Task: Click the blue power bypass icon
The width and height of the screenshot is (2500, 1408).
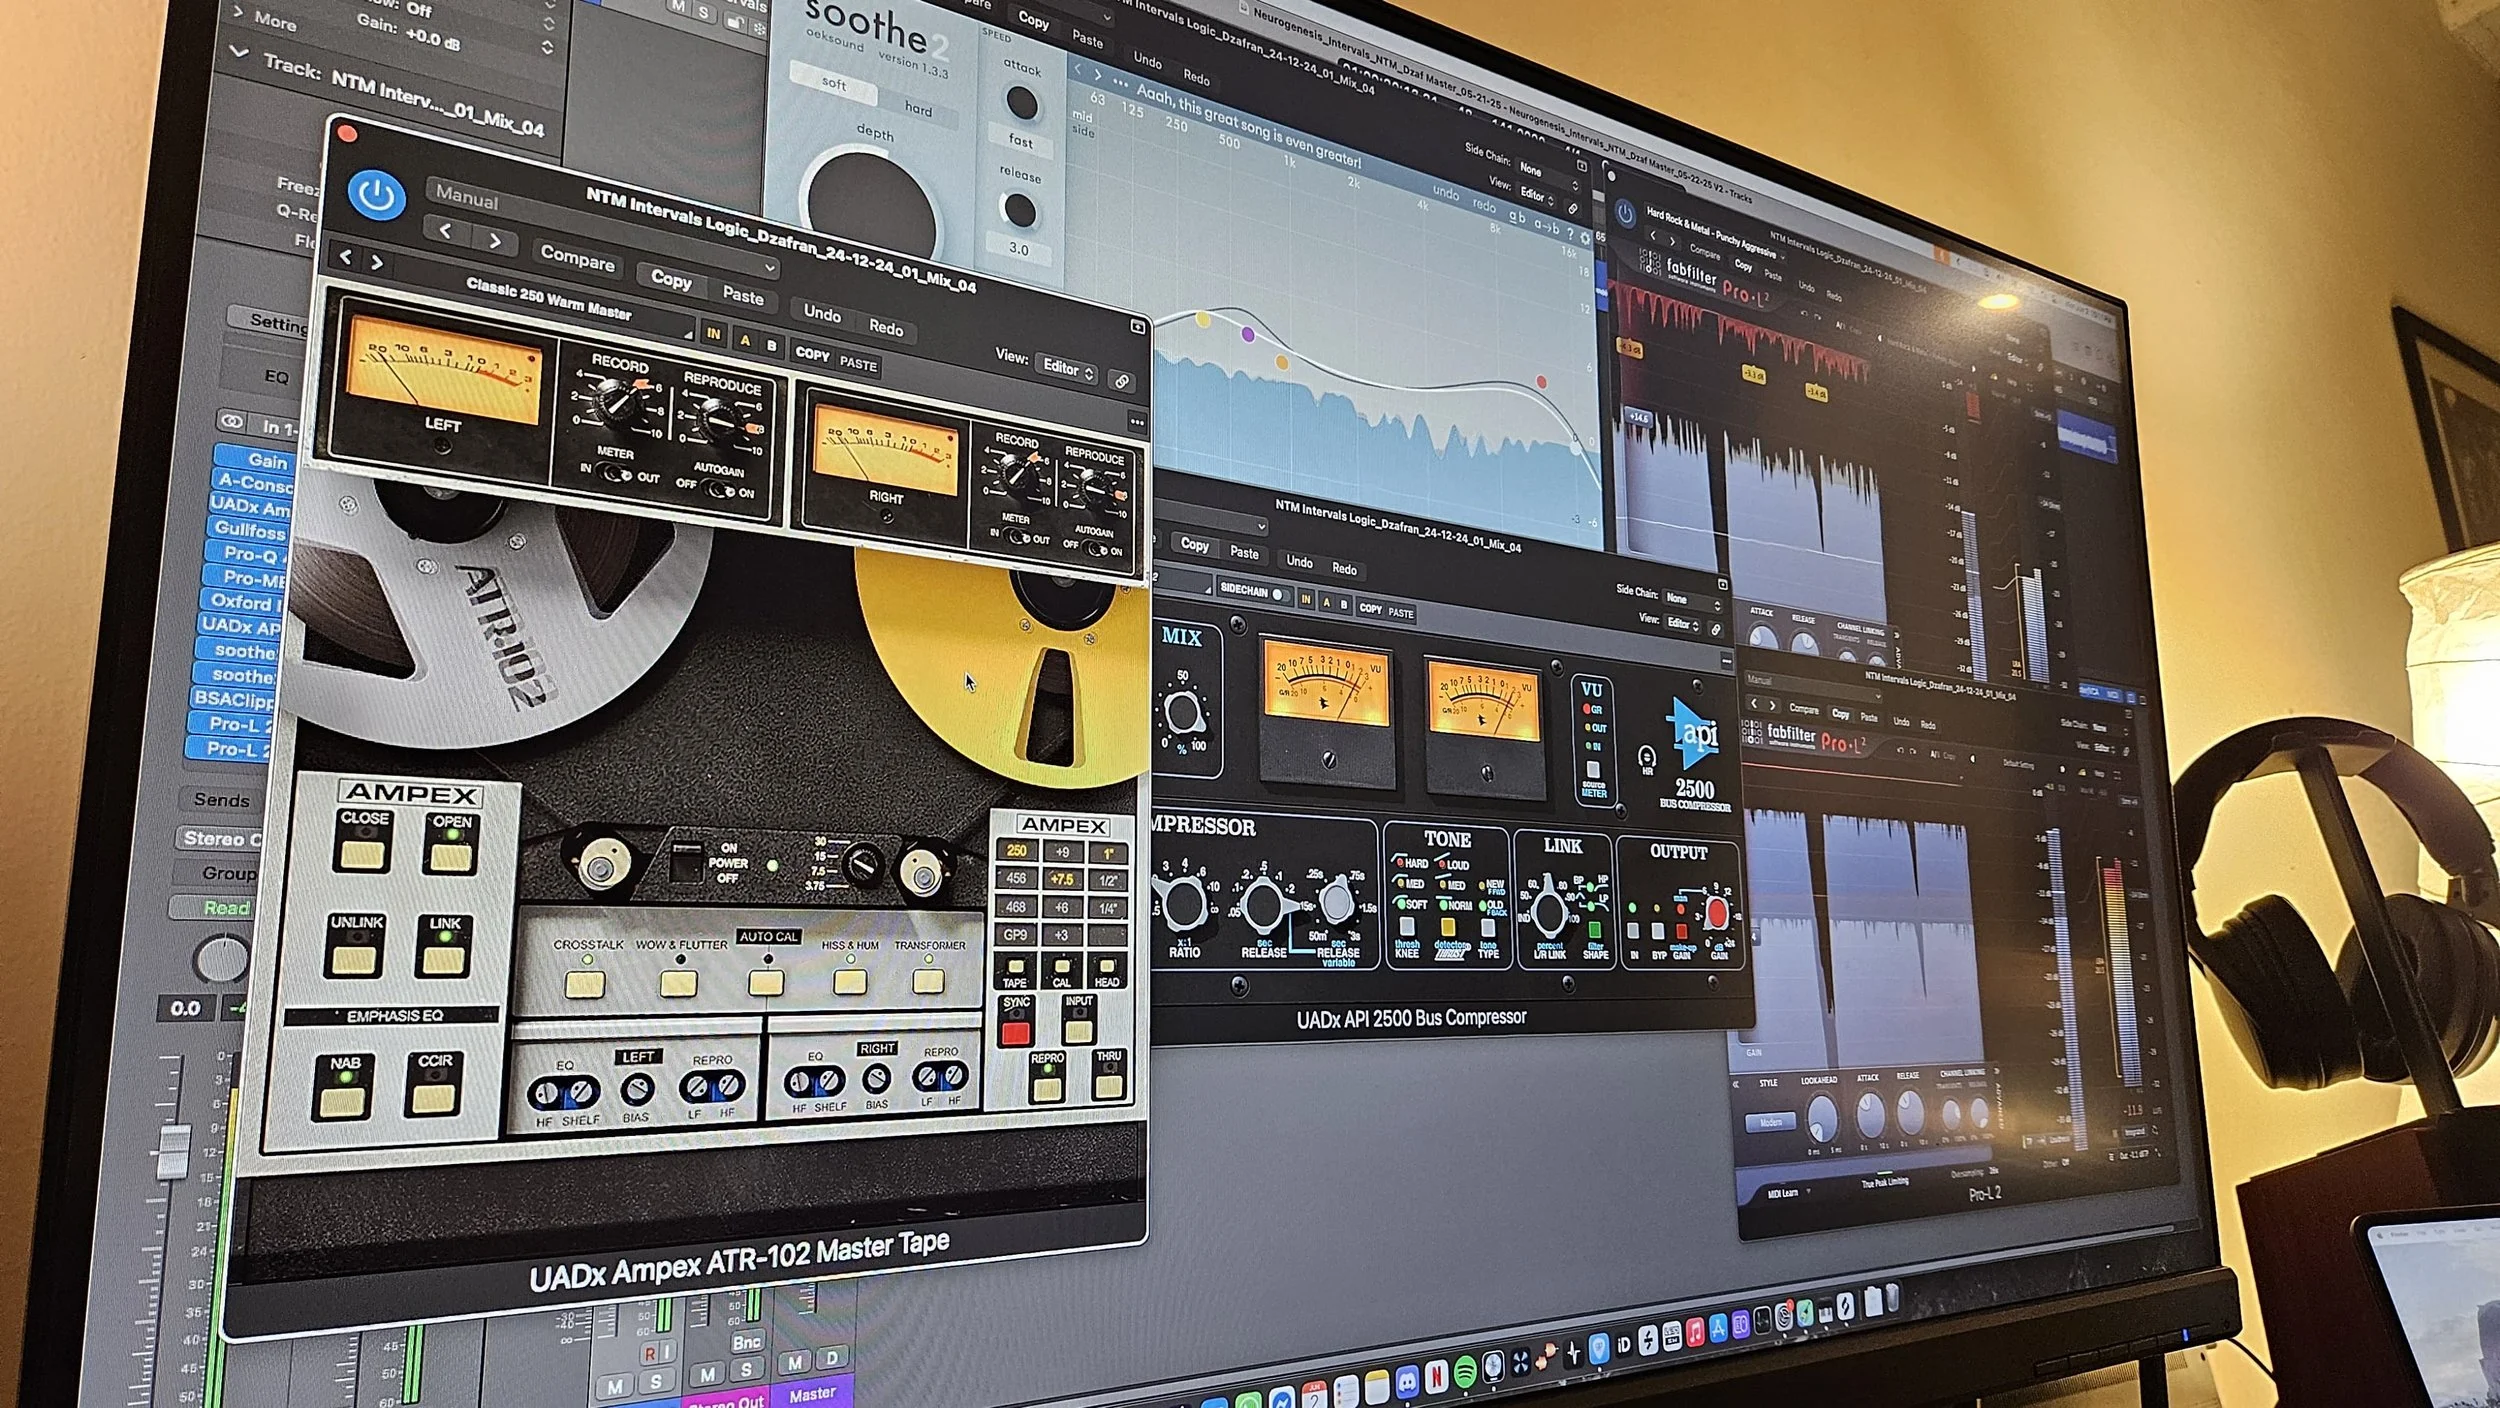Action: [377, 196]
